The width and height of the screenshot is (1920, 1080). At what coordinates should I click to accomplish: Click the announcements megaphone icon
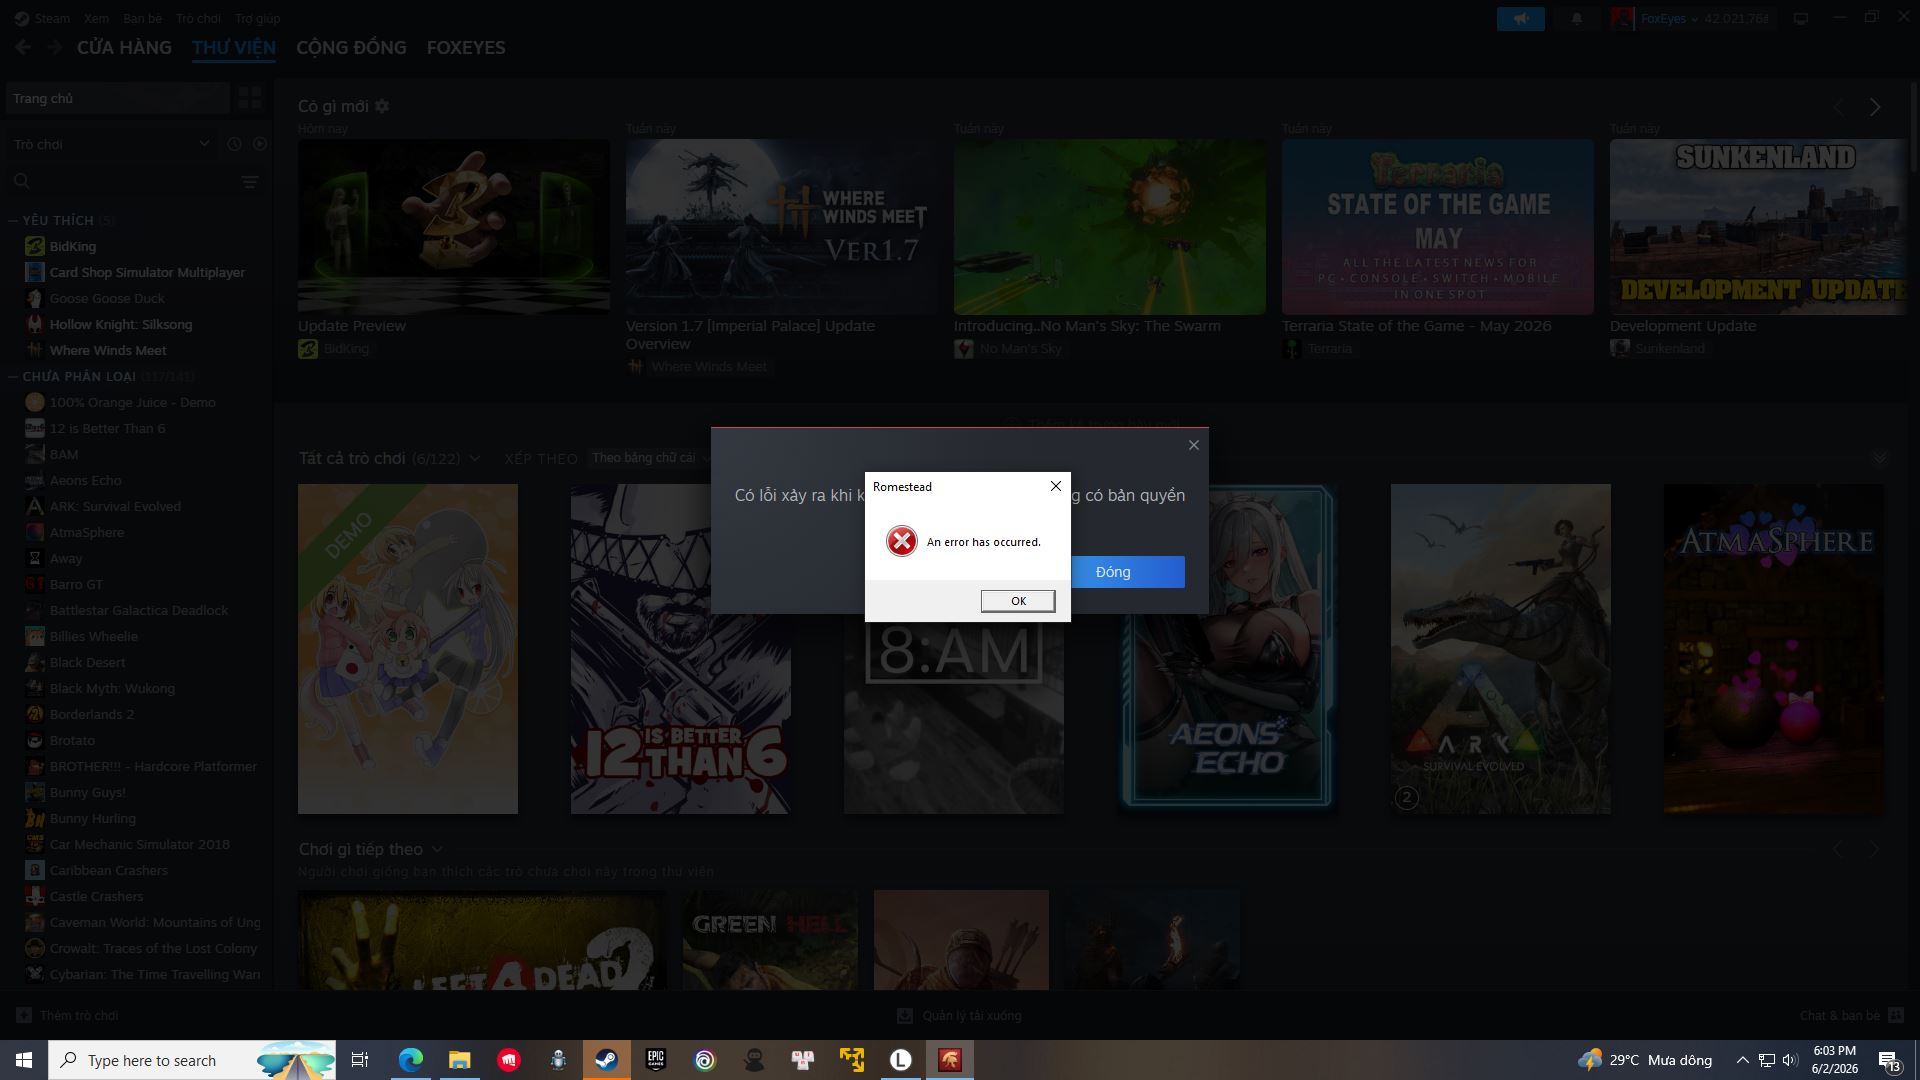[x=1521, y=18]
